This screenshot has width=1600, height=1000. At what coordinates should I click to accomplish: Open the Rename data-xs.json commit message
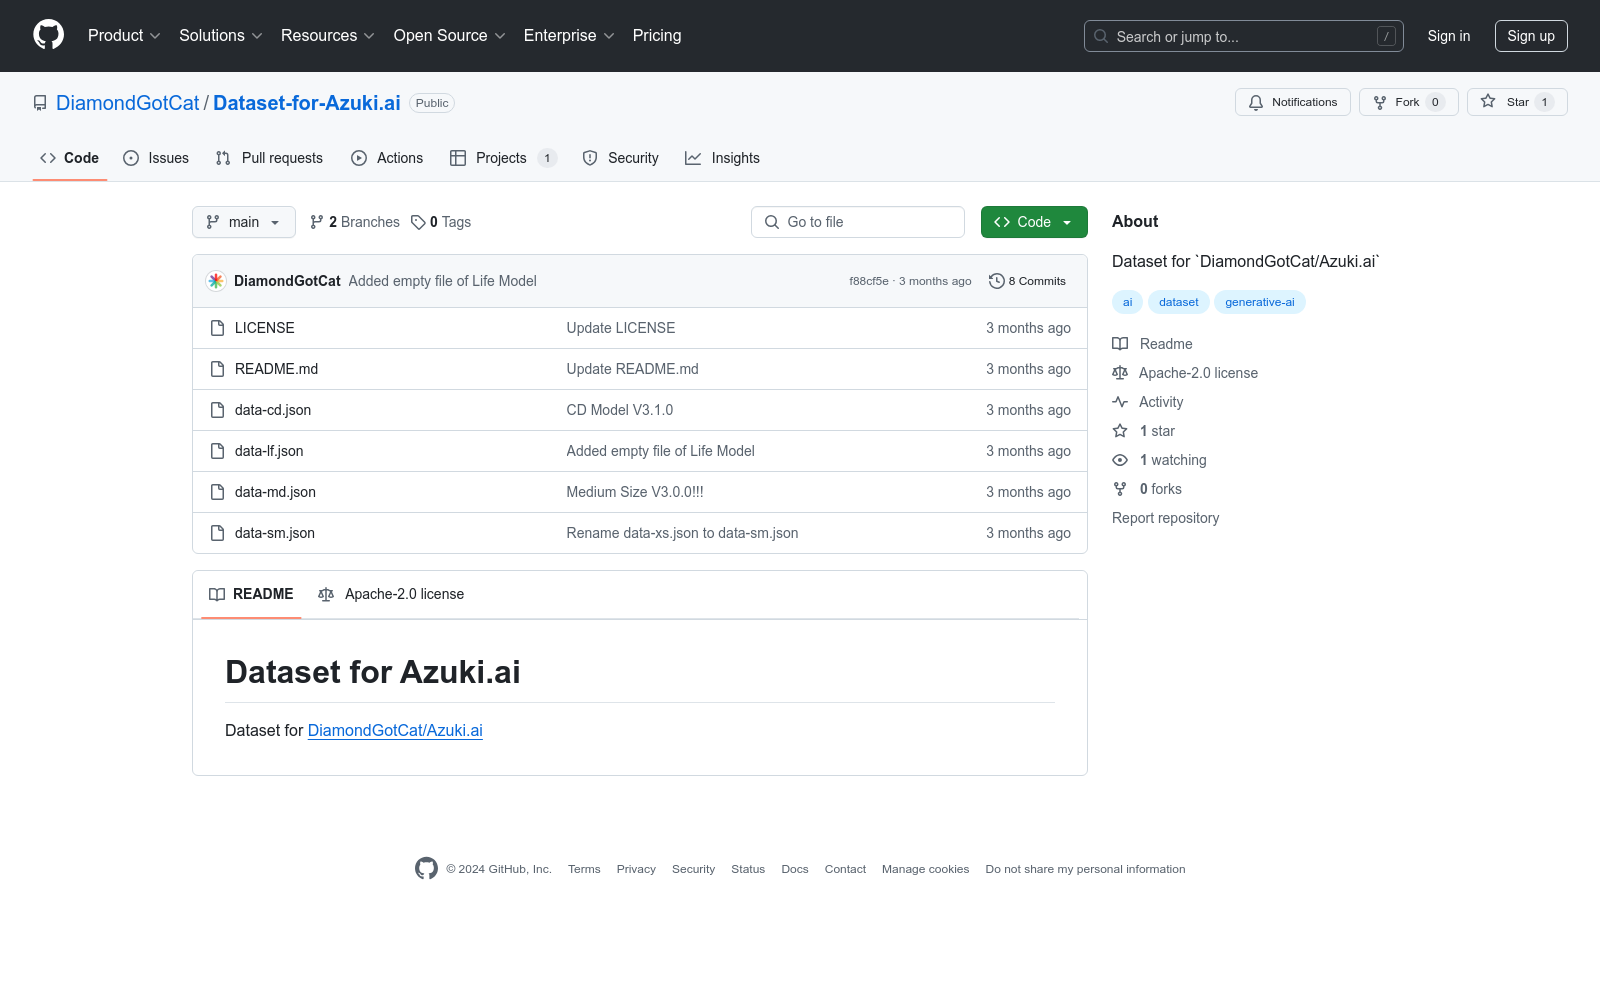683,533
